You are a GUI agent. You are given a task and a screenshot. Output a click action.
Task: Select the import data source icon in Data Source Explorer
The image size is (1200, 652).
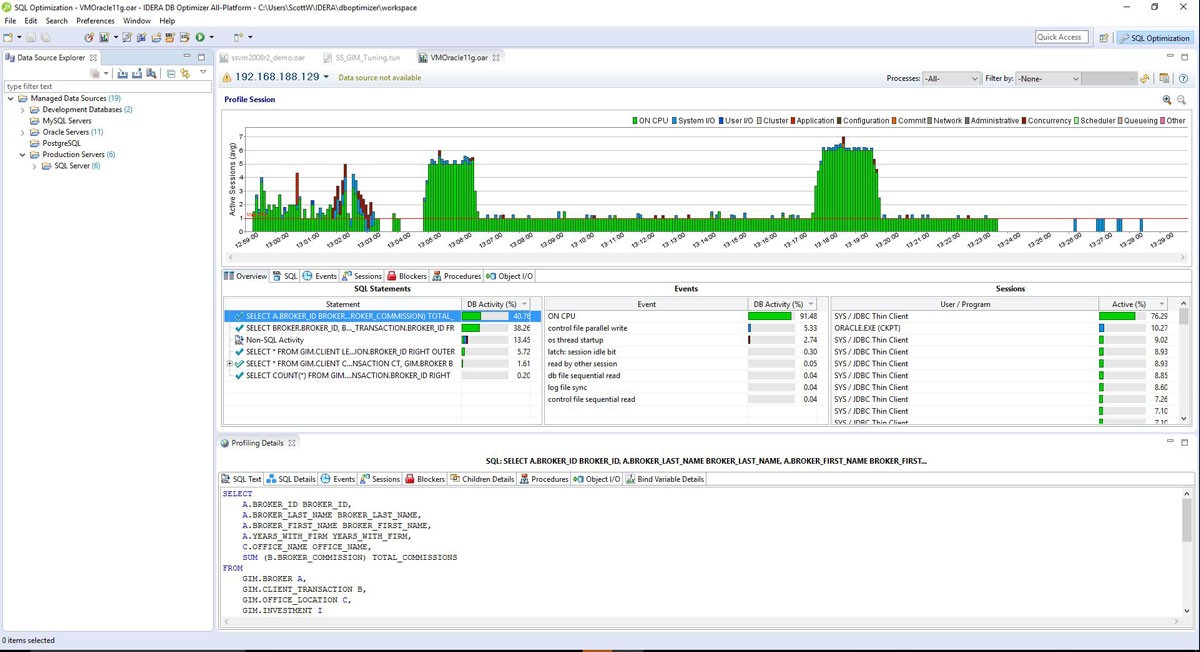pyautogui.click(x=123, y=72)
